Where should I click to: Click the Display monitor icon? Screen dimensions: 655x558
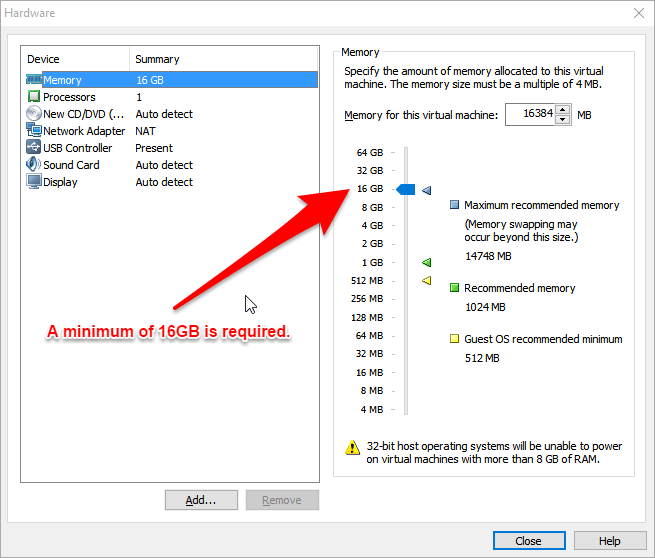pos(34,182)
